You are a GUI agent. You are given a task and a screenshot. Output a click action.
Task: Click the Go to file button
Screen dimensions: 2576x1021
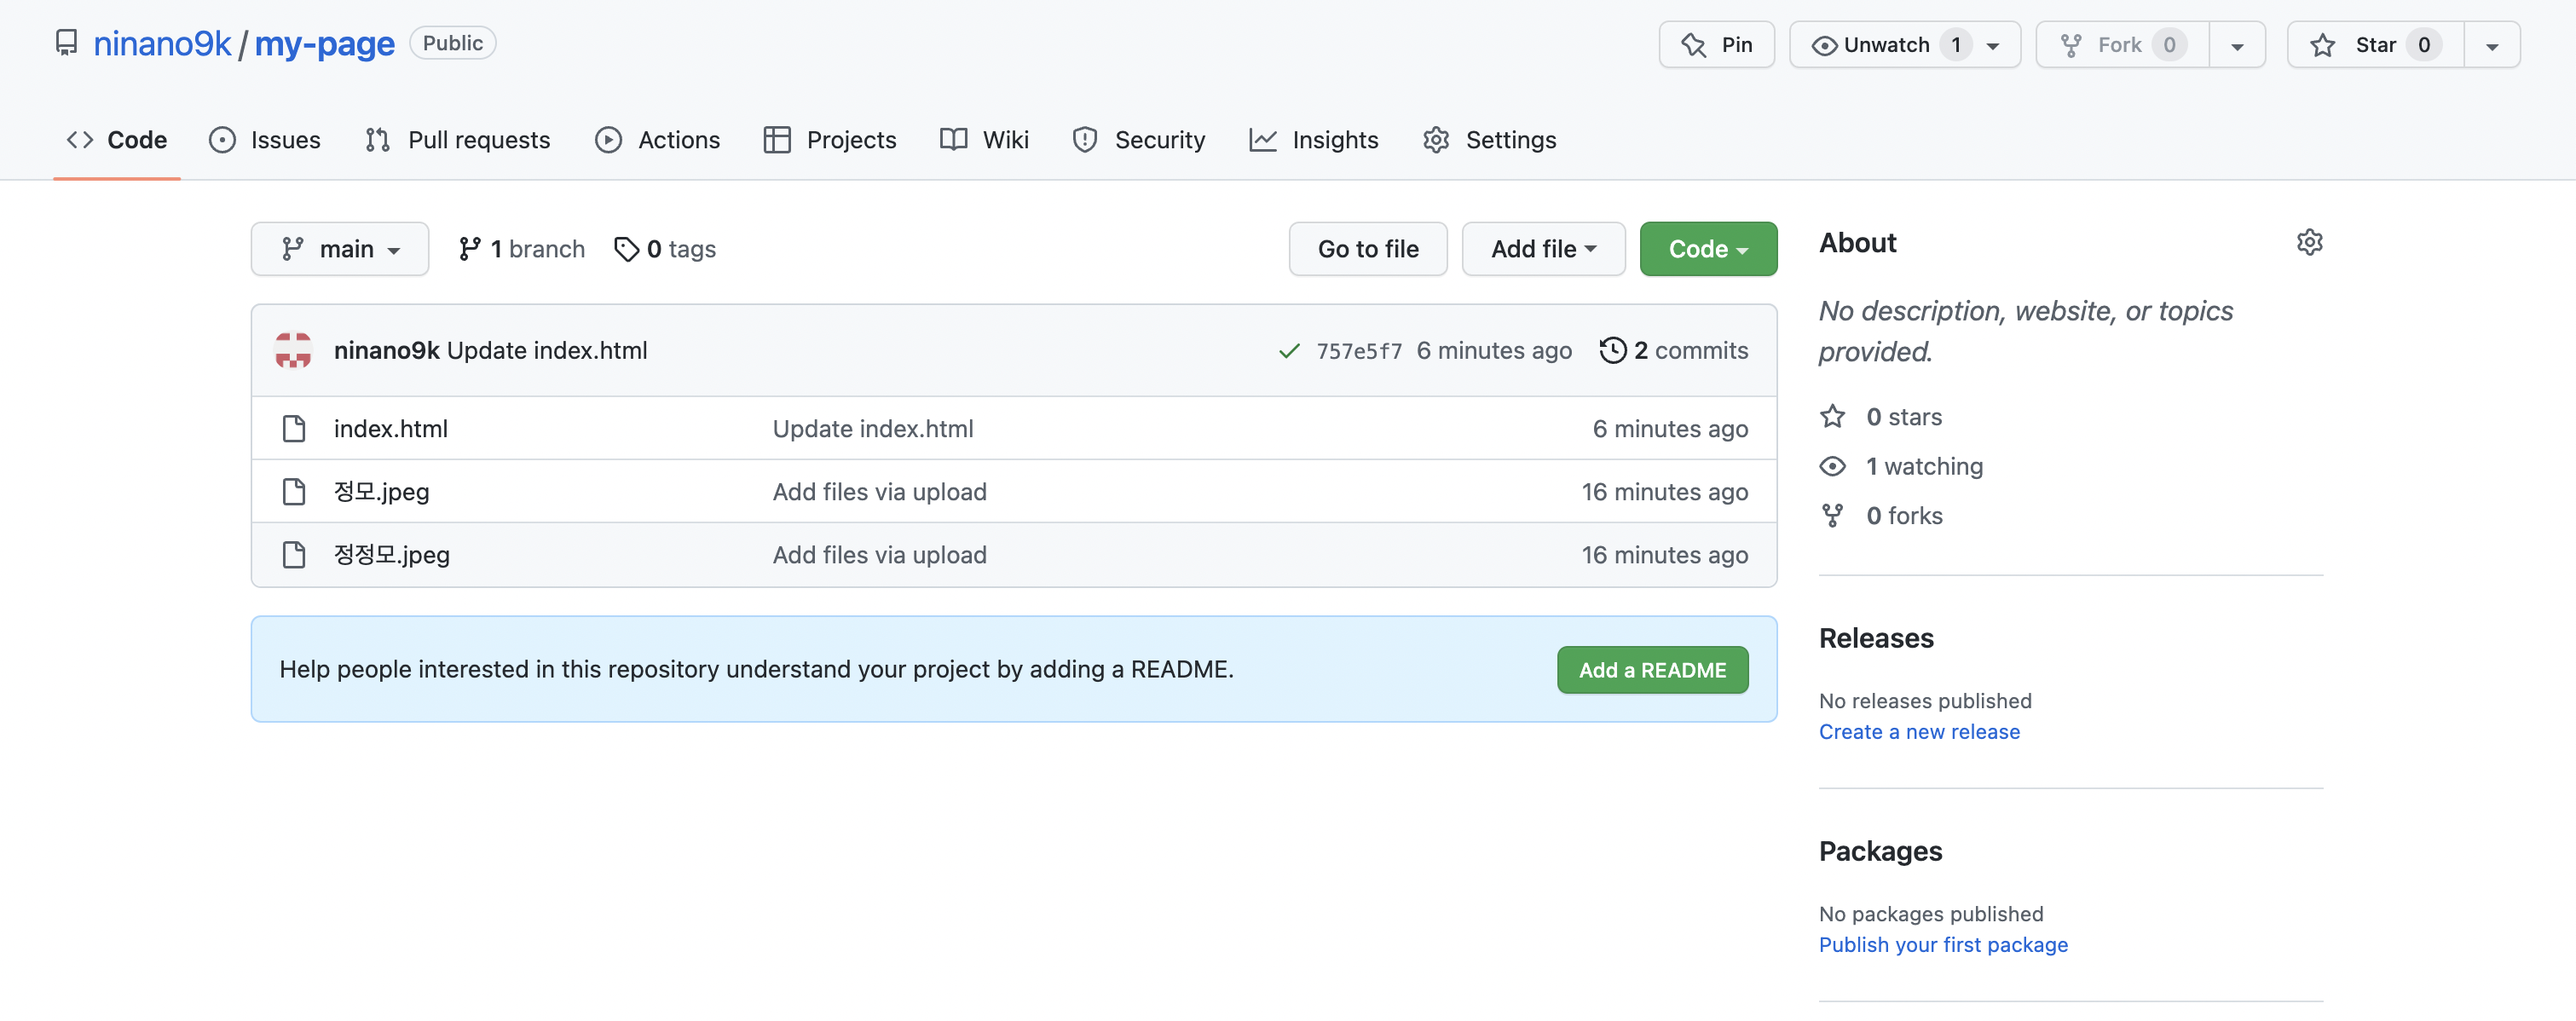(x=1368, y=249)
